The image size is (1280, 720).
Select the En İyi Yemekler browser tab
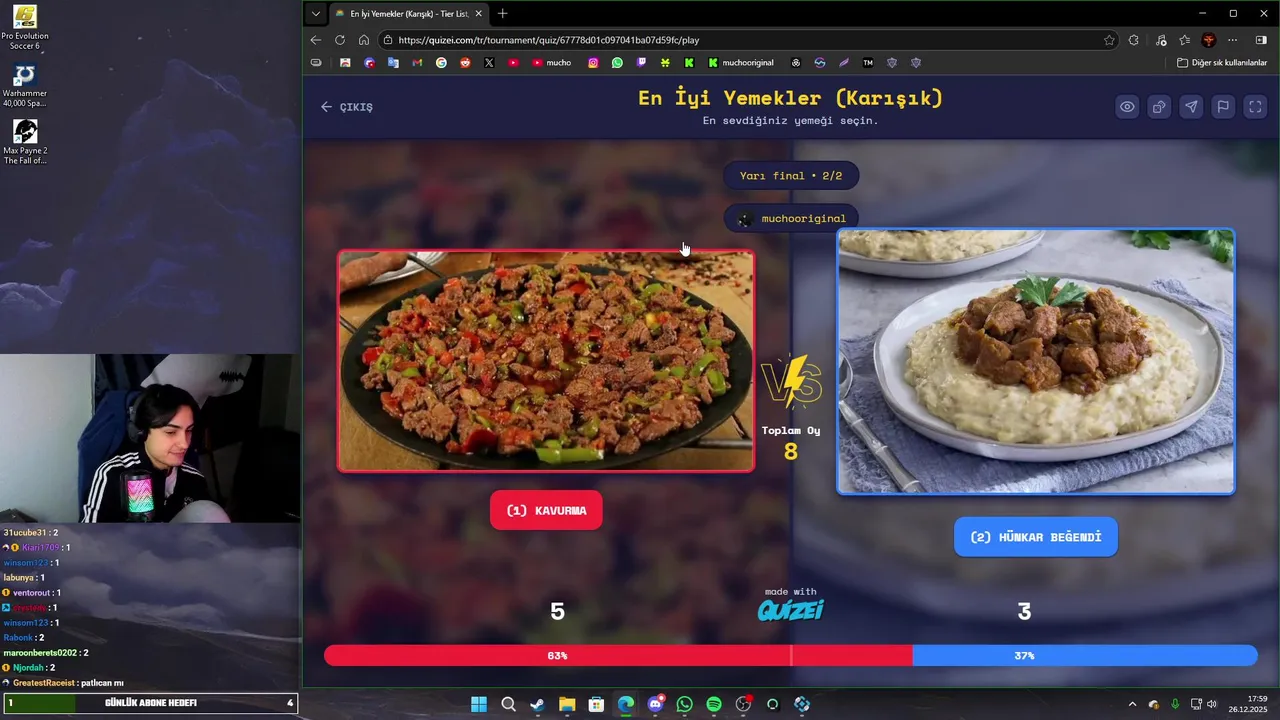[407, 14]
